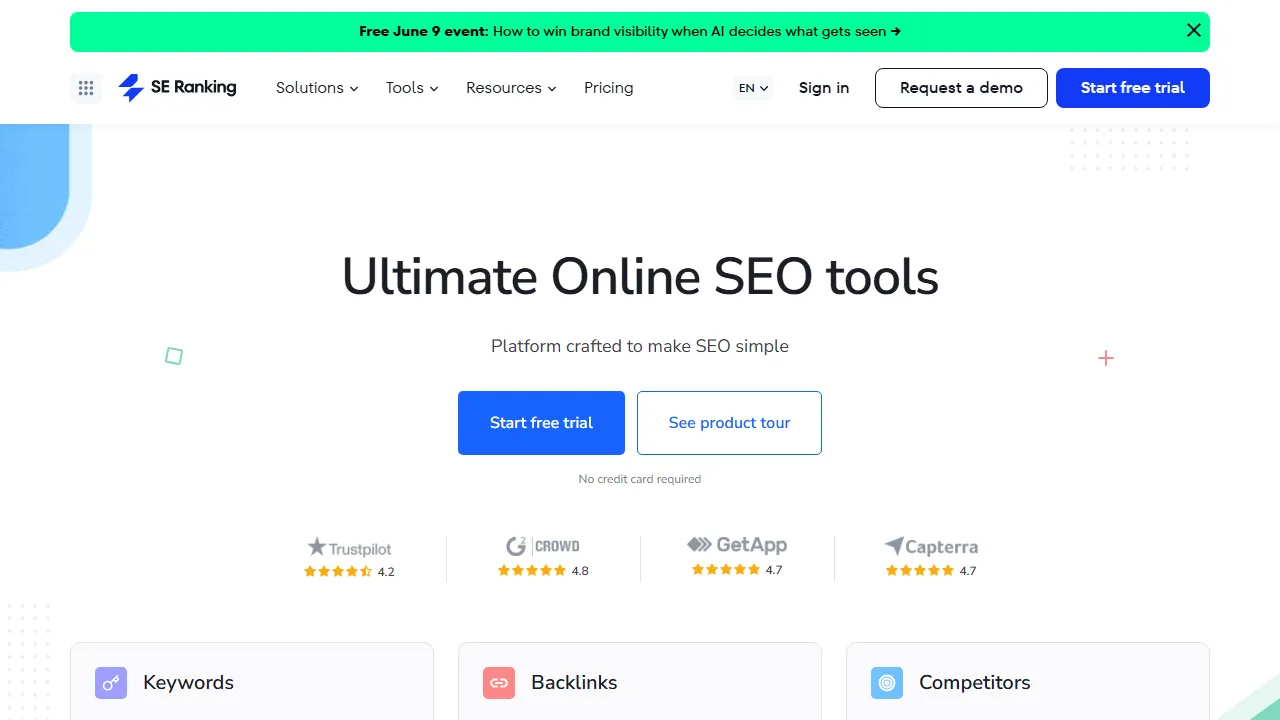Click Start free trial in header
1280x720 pixels.
(1133, 88)
